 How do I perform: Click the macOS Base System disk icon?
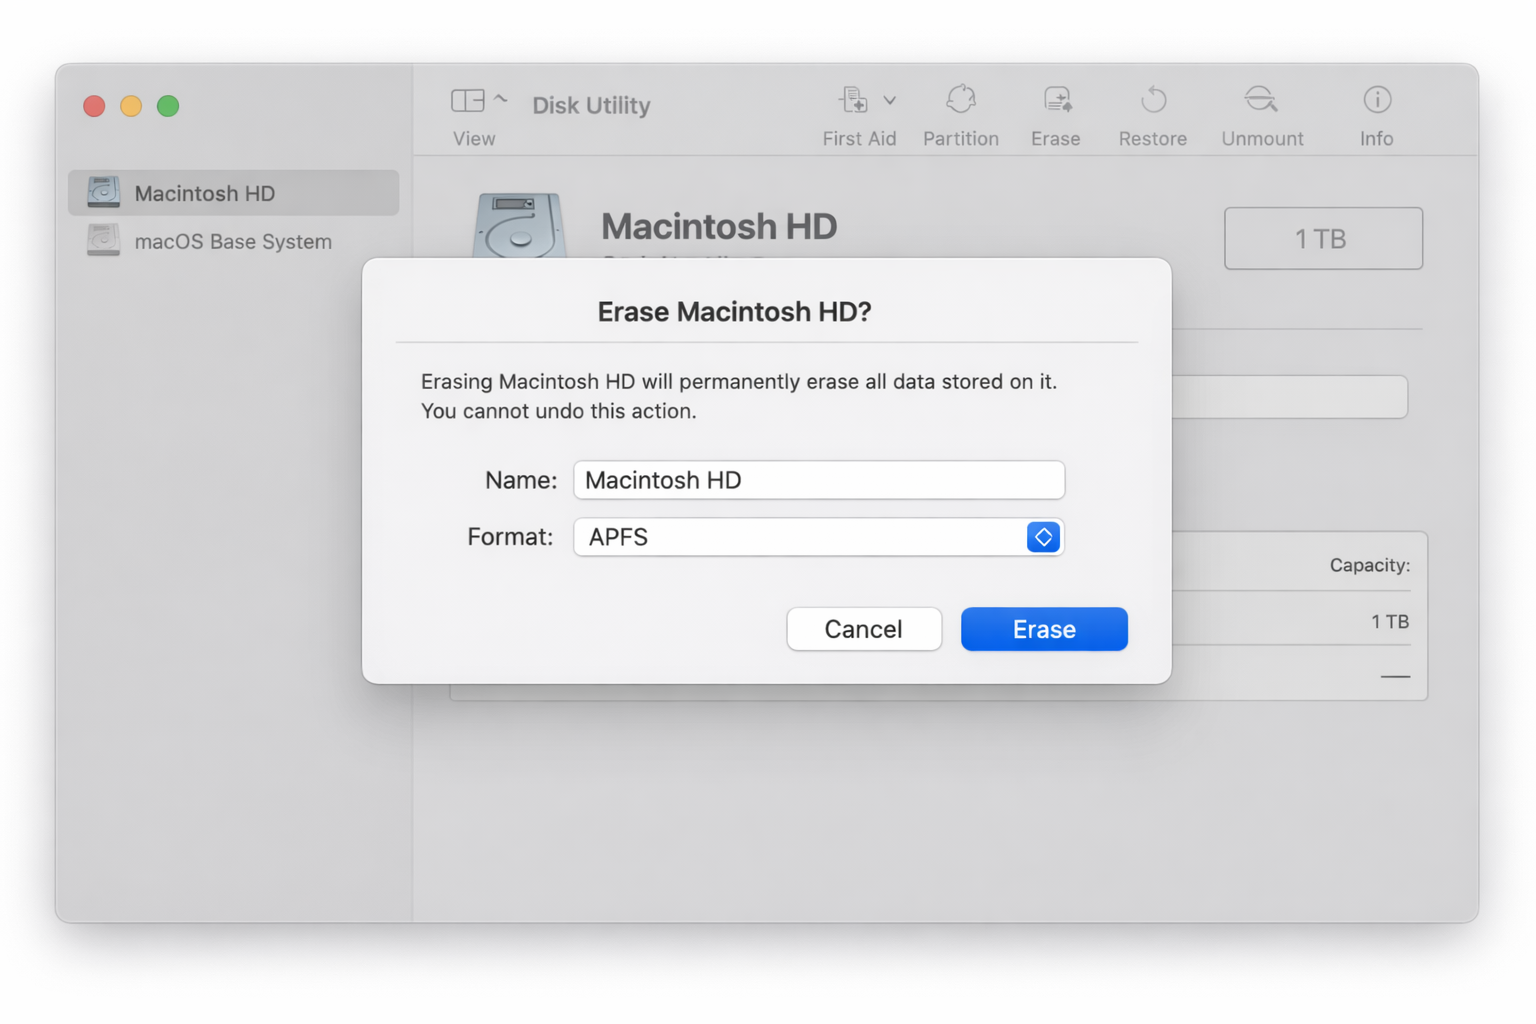tap(103, 240)
